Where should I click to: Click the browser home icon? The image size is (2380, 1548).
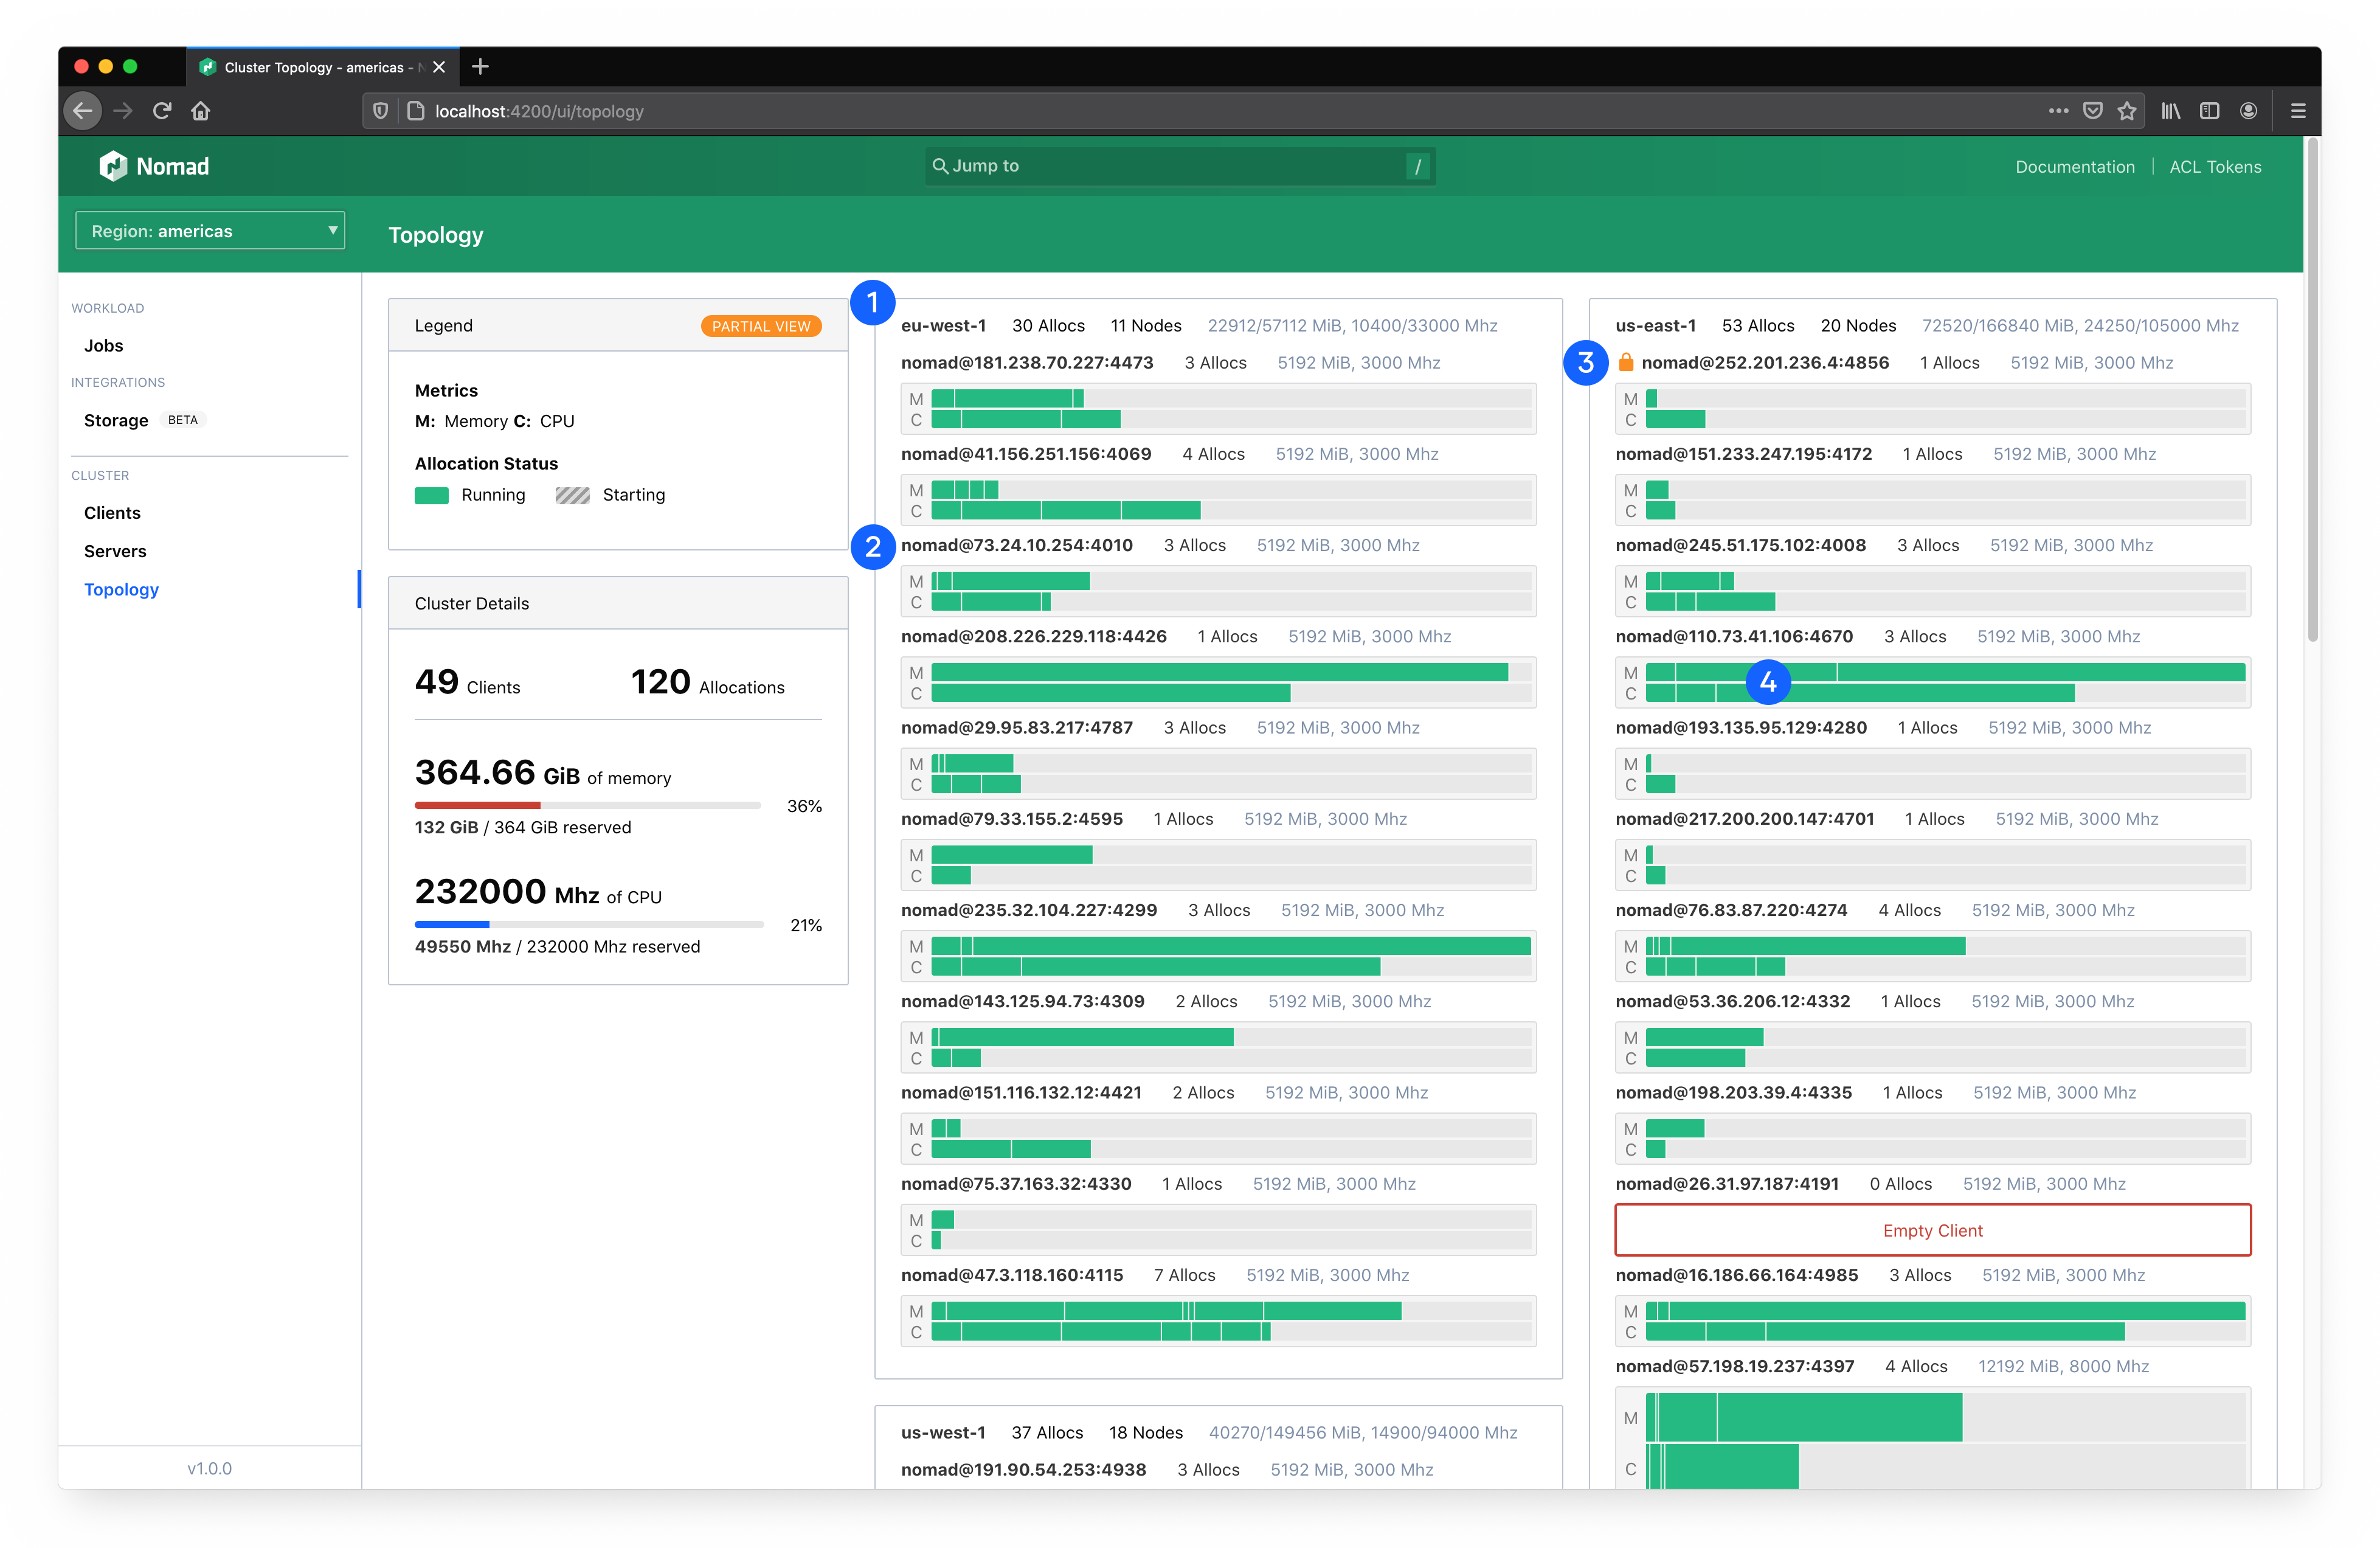(201, 111)
